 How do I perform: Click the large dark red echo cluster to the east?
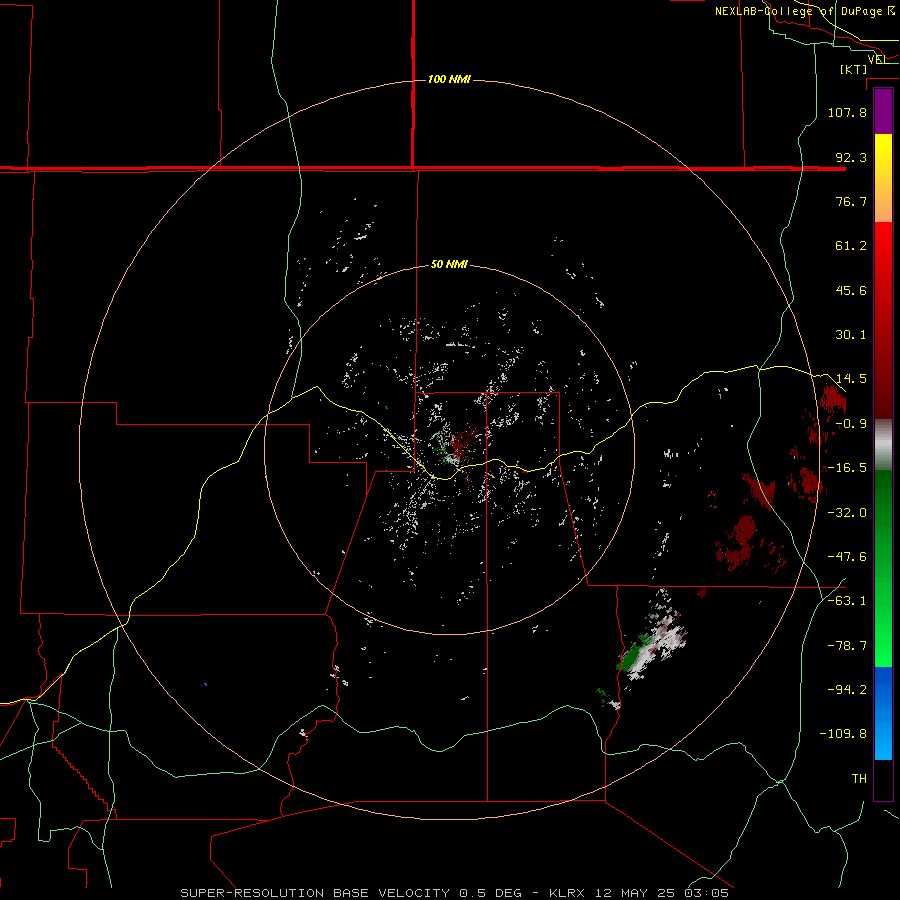click(x=738, y=542)
